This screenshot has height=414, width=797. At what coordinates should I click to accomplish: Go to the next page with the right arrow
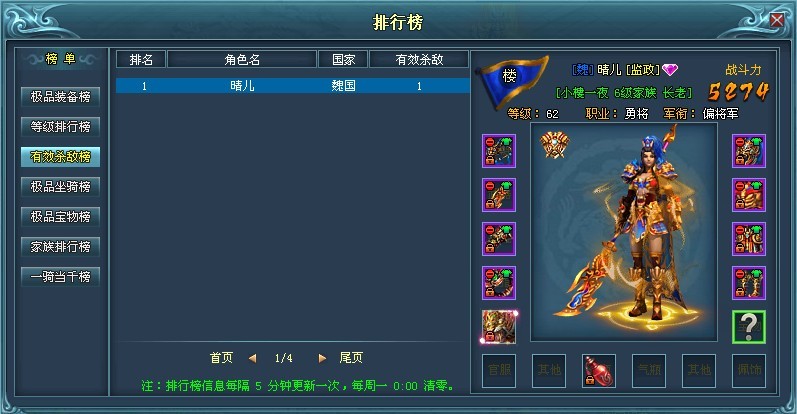click(x=322, y=359)
